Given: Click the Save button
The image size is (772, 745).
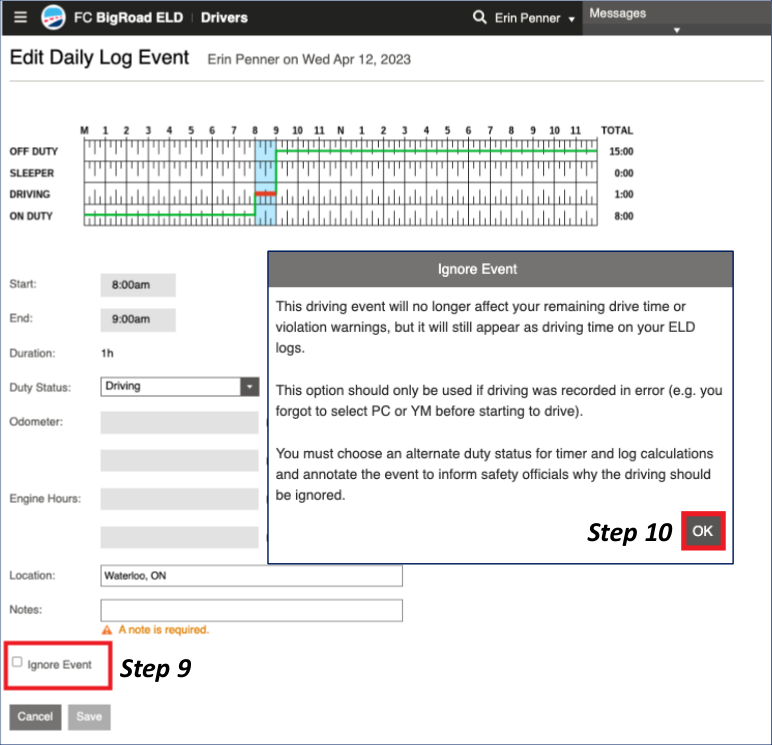Looking at the screenshot, I should click(x=89, y=717).
